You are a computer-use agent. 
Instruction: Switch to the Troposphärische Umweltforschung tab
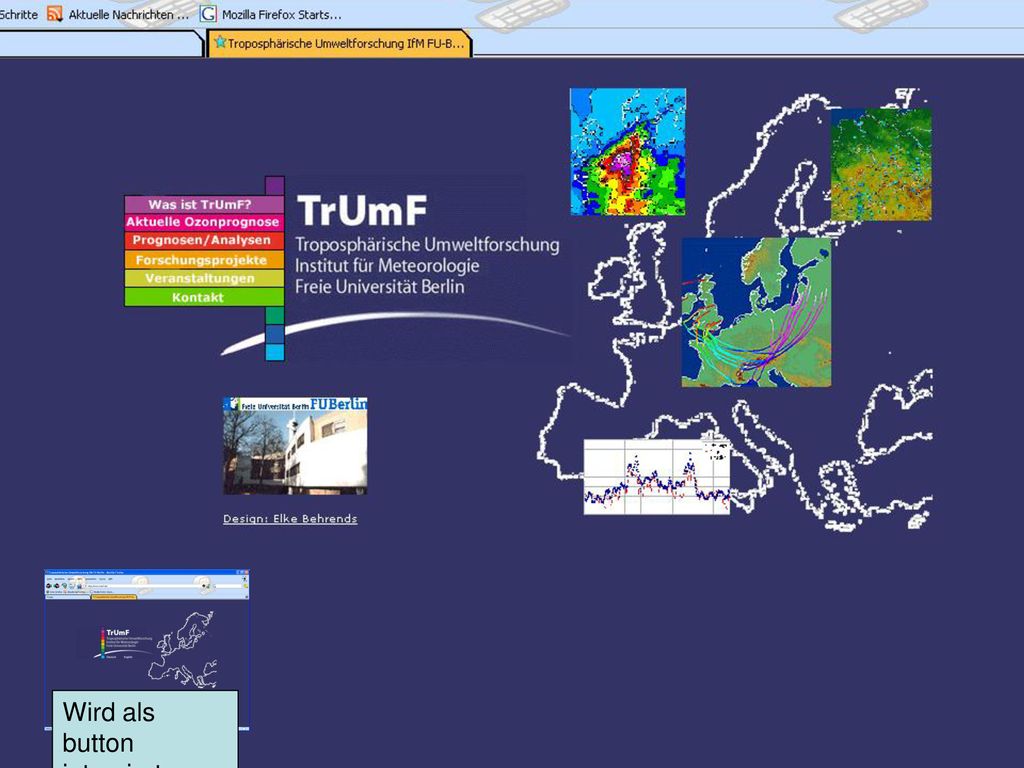(x=339, y=44)
